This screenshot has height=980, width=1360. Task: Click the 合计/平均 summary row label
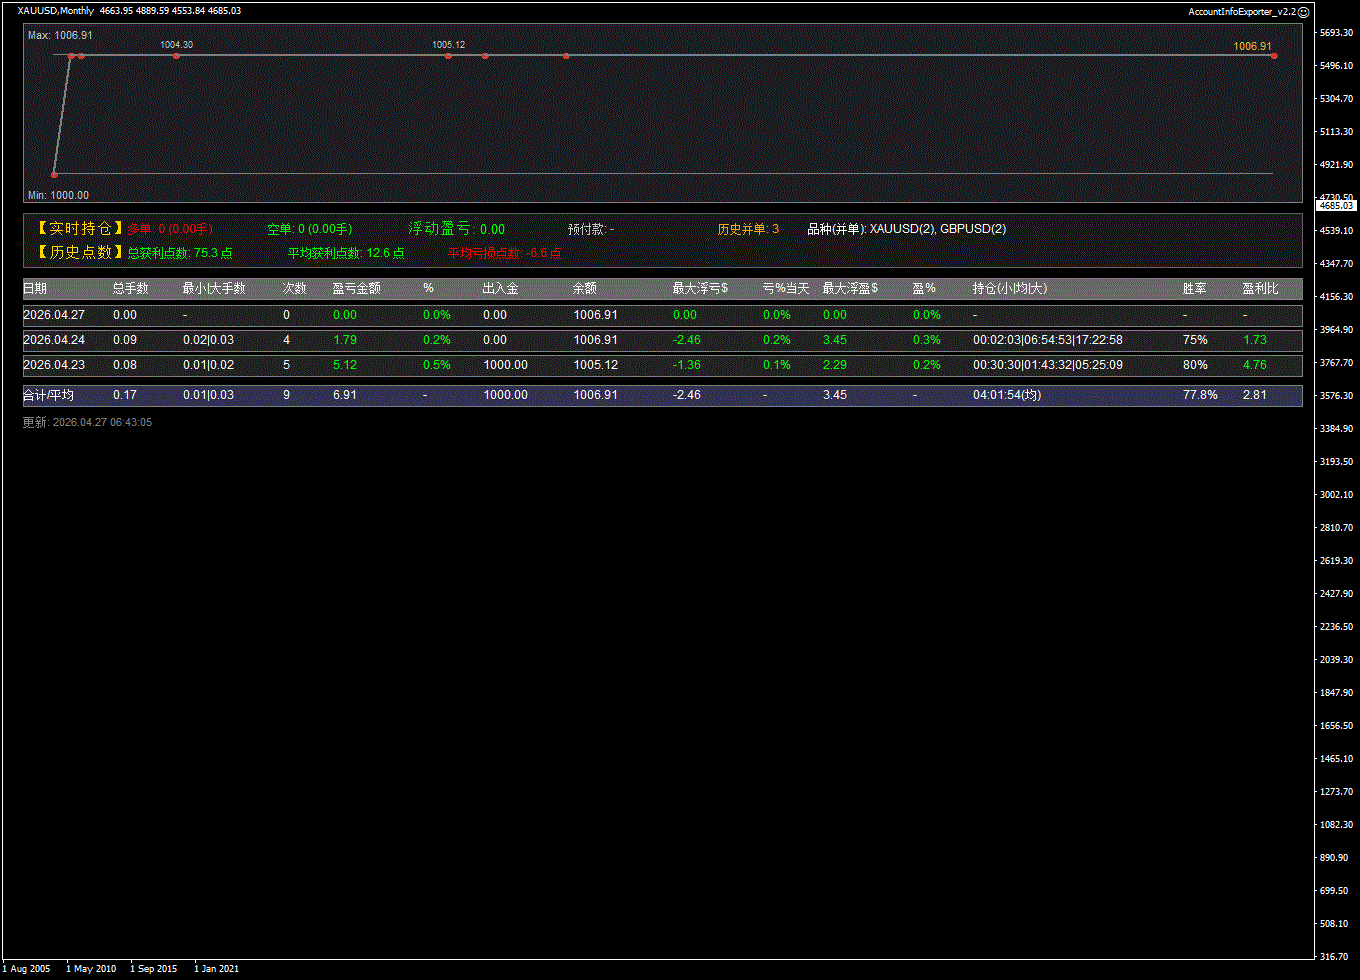(48, 395)
